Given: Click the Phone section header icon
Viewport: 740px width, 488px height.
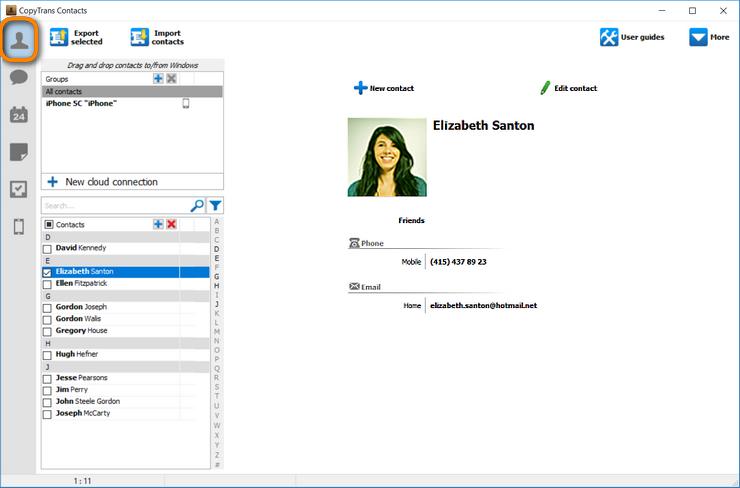Looking at the screenshot, I should (354, 243).
